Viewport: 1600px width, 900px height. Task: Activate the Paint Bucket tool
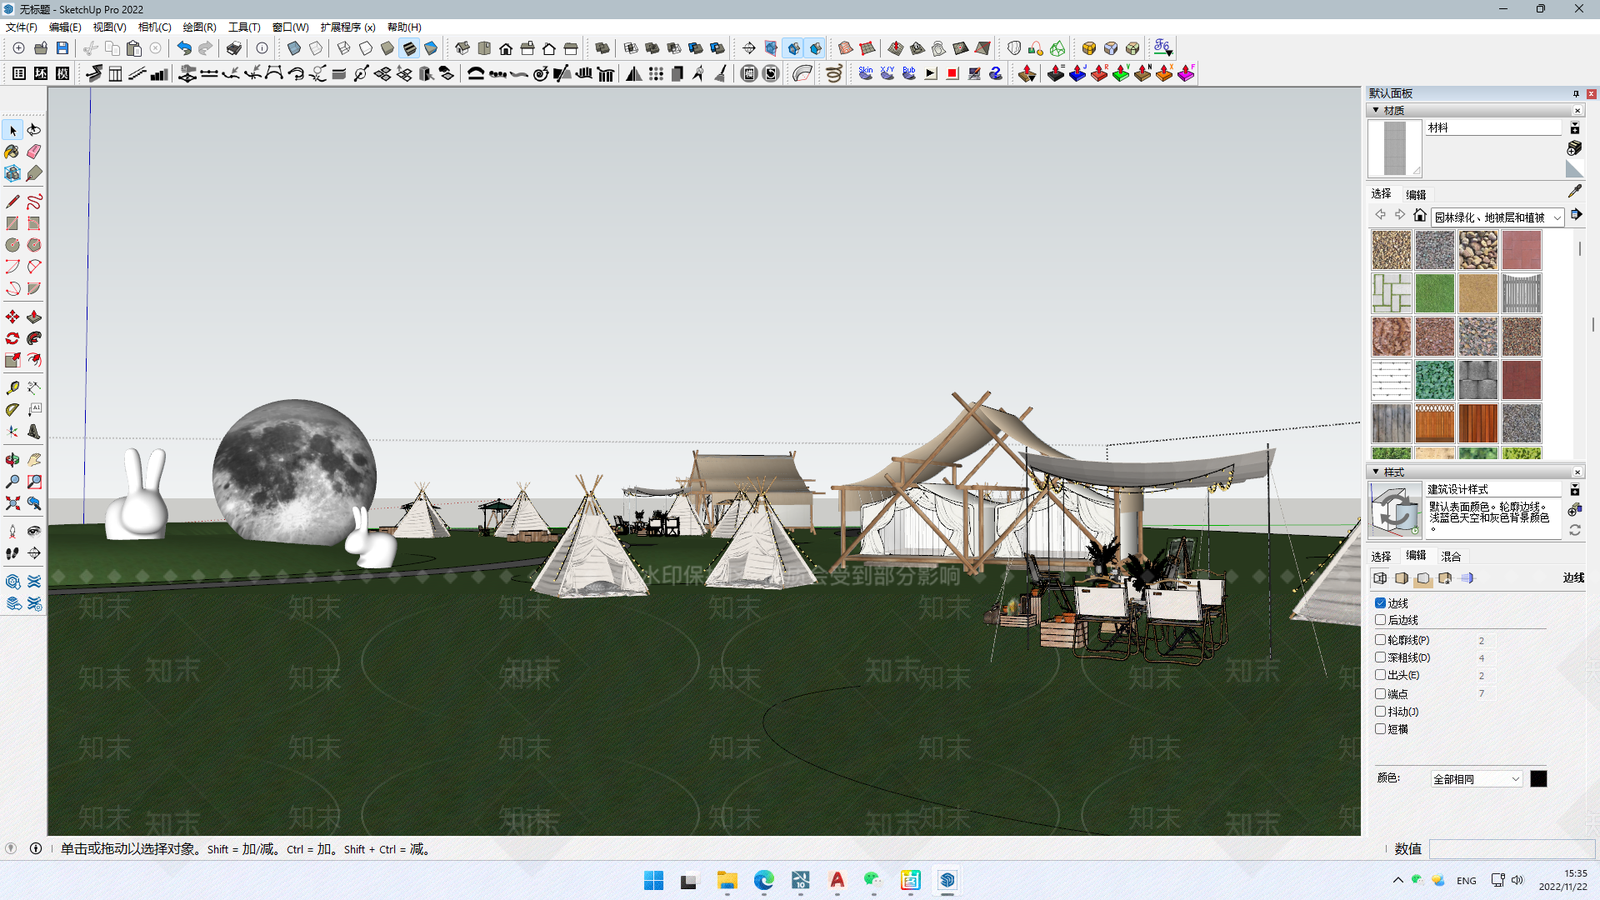coord(13,152)
